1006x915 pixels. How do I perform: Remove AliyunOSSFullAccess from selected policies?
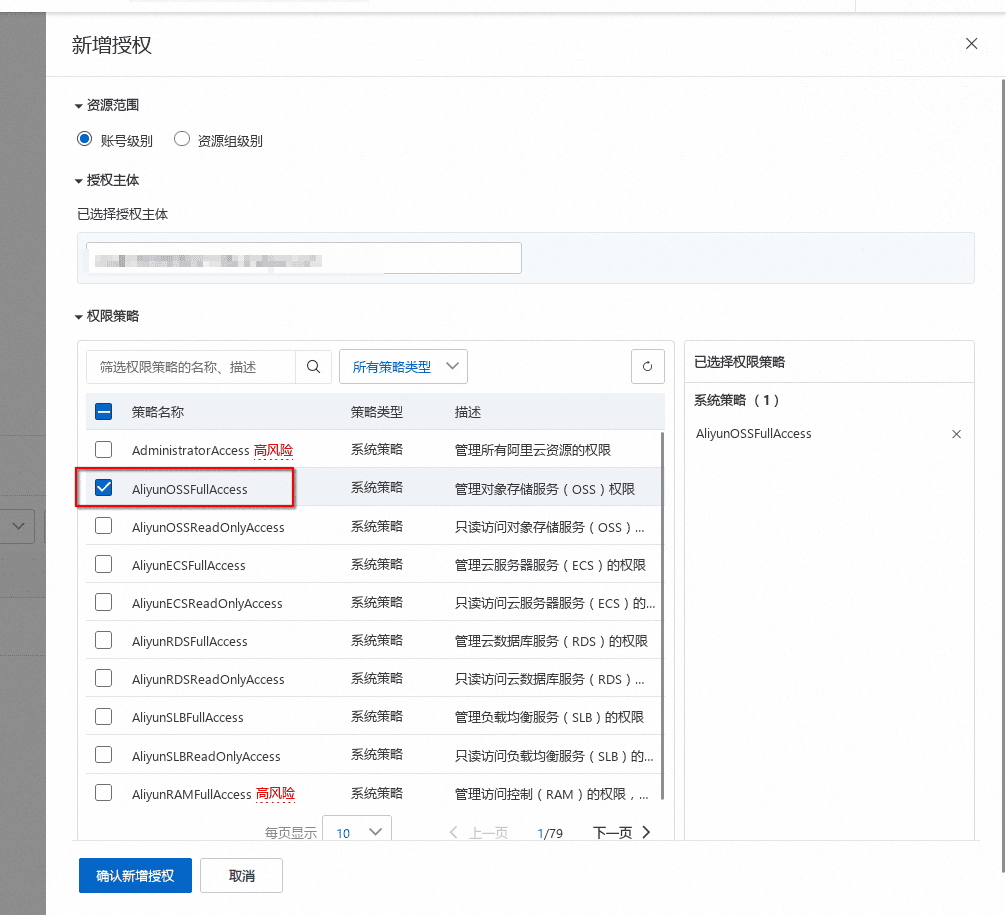click(956, 434)
